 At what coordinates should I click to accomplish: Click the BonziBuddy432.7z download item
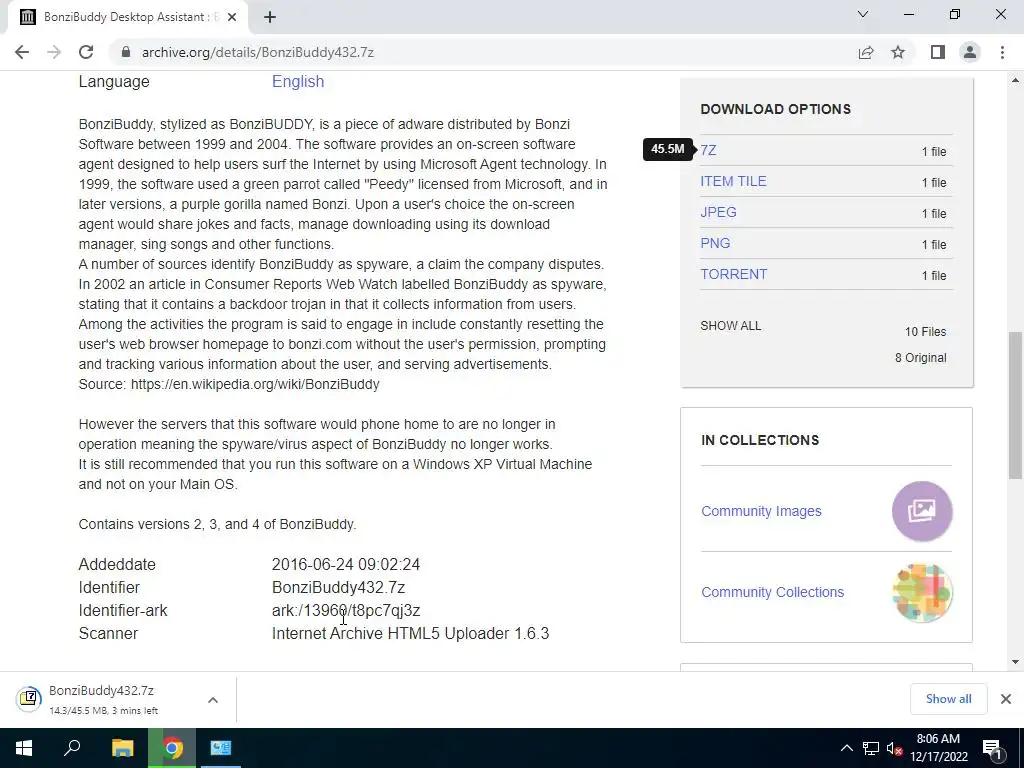(101, 699)
